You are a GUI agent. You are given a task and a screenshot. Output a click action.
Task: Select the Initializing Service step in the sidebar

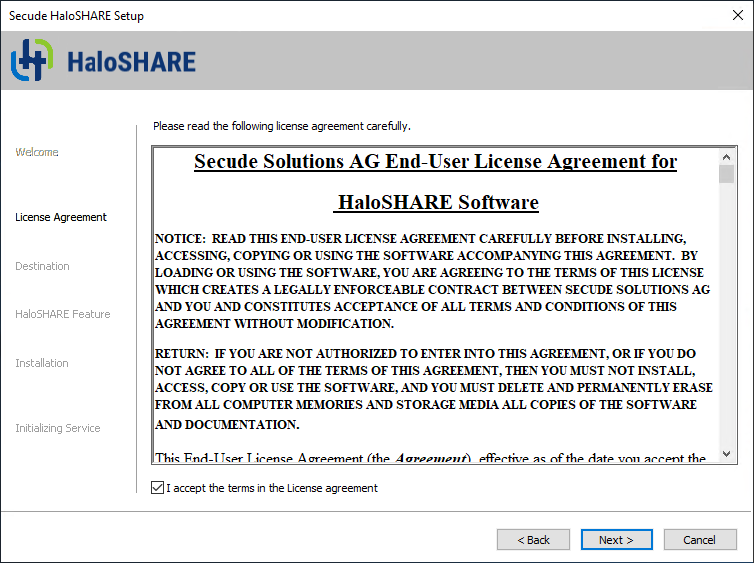click(58, 428)
